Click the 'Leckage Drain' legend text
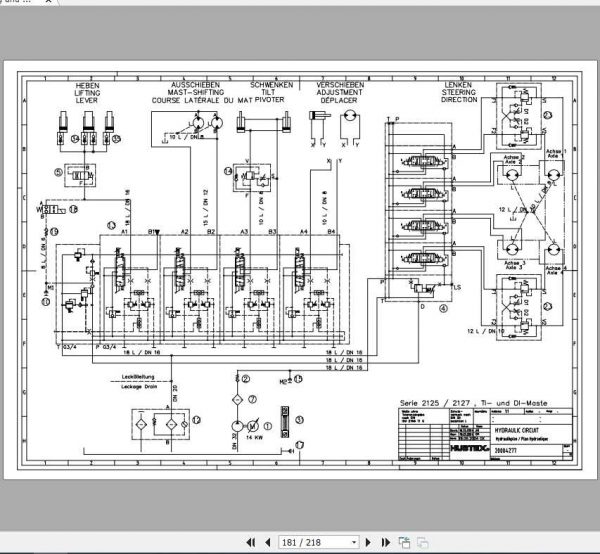600x554 pixels. [139, 387]
